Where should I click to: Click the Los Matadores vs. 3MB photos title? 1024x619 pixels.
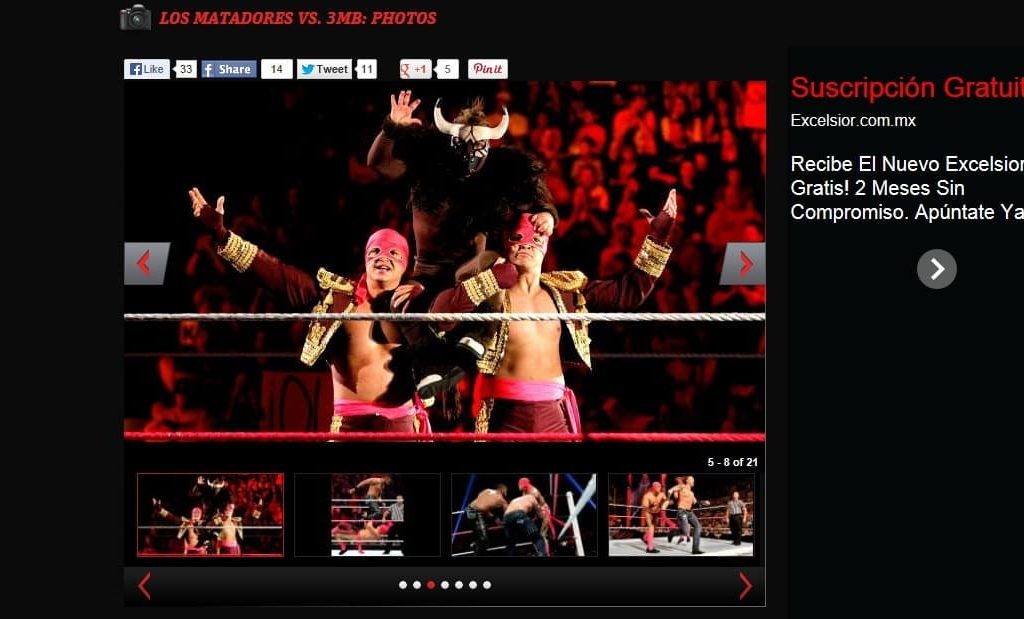pos(297,18)
